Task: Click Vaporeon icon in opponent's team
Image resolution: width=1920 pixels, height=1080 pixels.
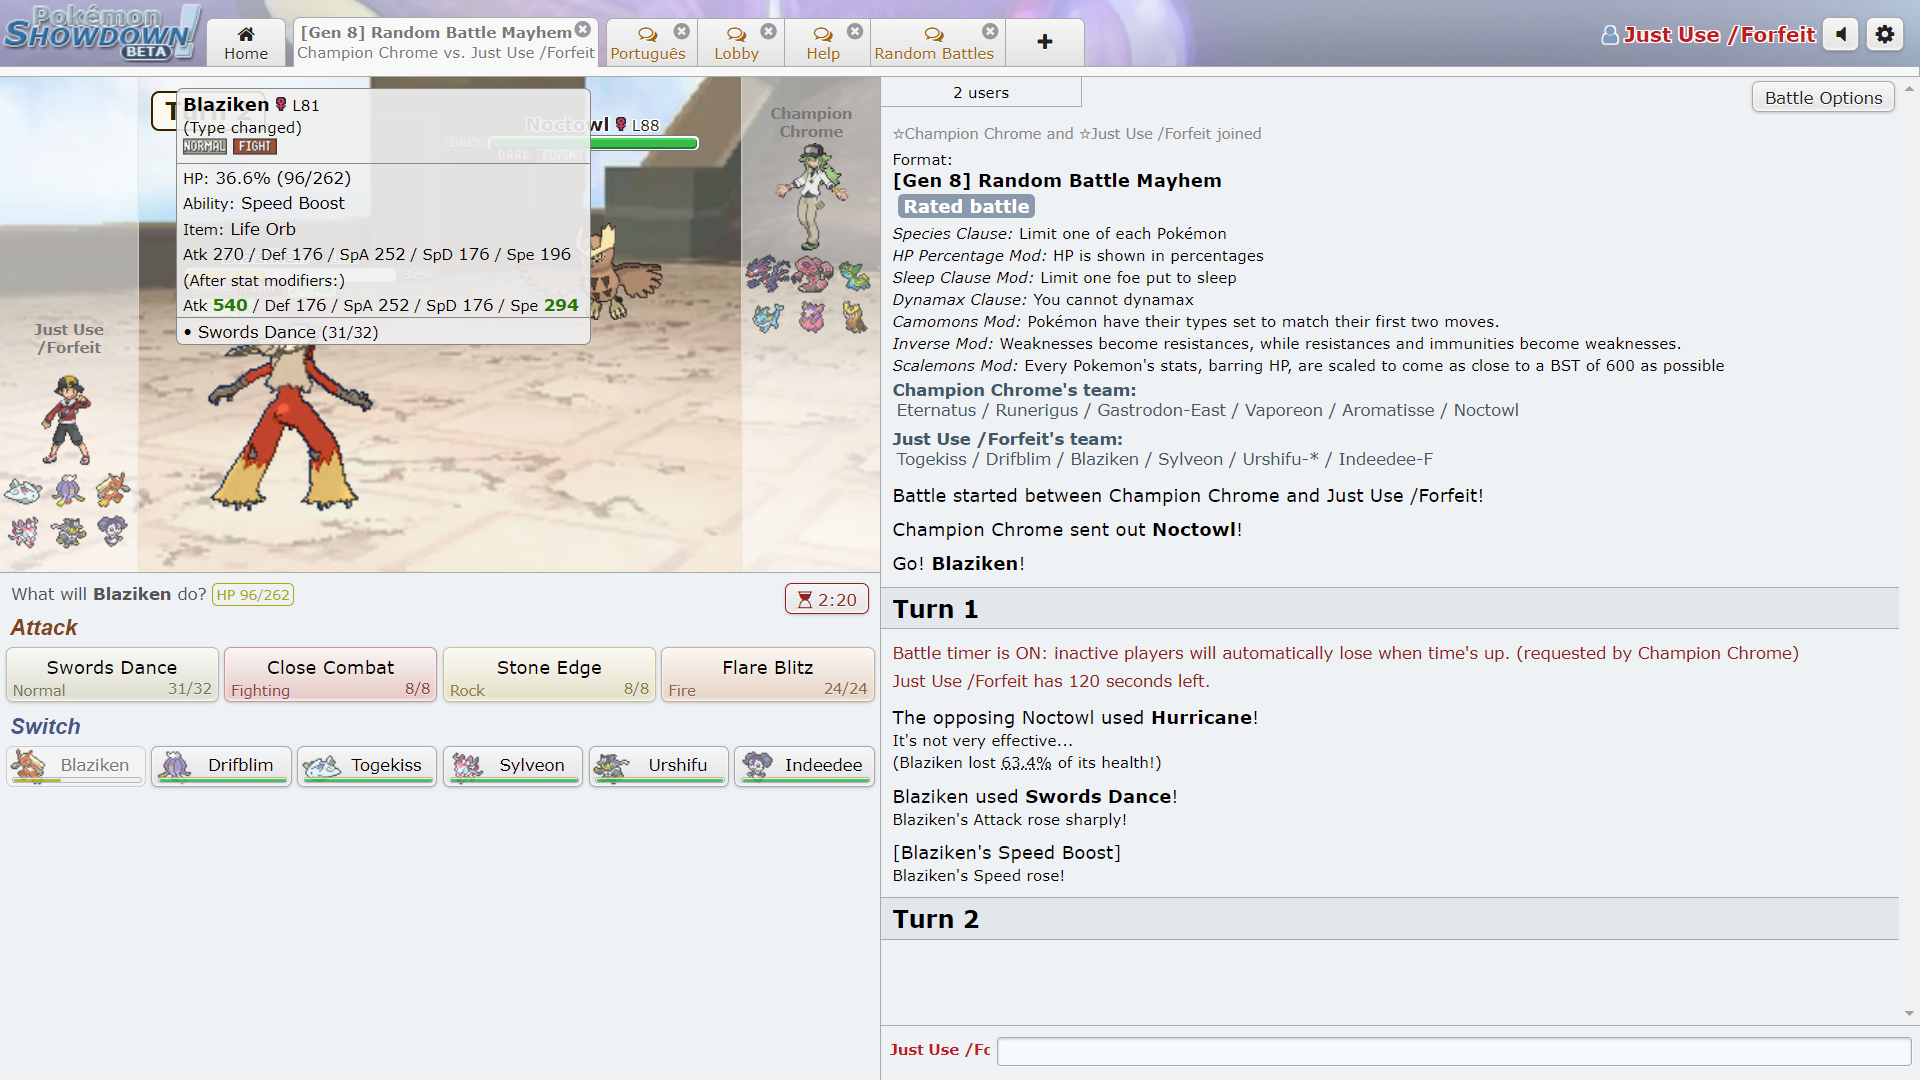Action: click(768, 317)
